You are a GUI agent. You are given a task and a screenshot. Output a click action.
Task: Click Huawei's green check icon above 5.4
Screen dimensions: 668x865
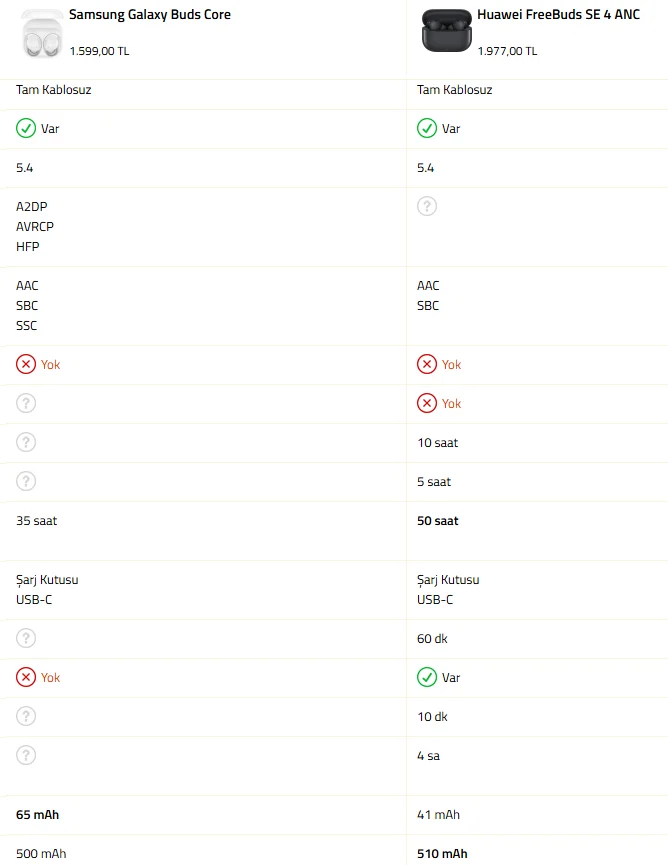pyautogui.click(x=427, y=128)
